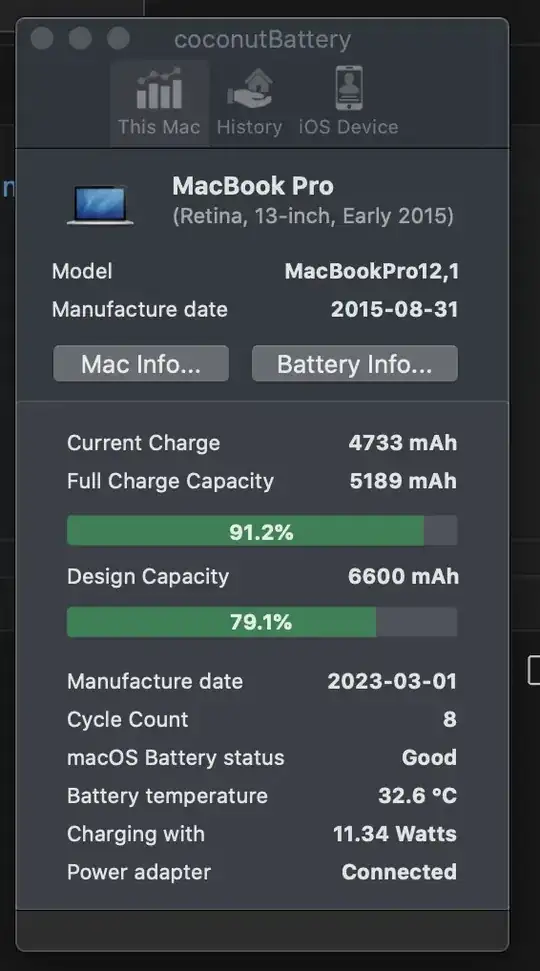Switch to the iOS Device phone icon
The width and height of the screenshot is (540, 971).
(x=349, y=89)
